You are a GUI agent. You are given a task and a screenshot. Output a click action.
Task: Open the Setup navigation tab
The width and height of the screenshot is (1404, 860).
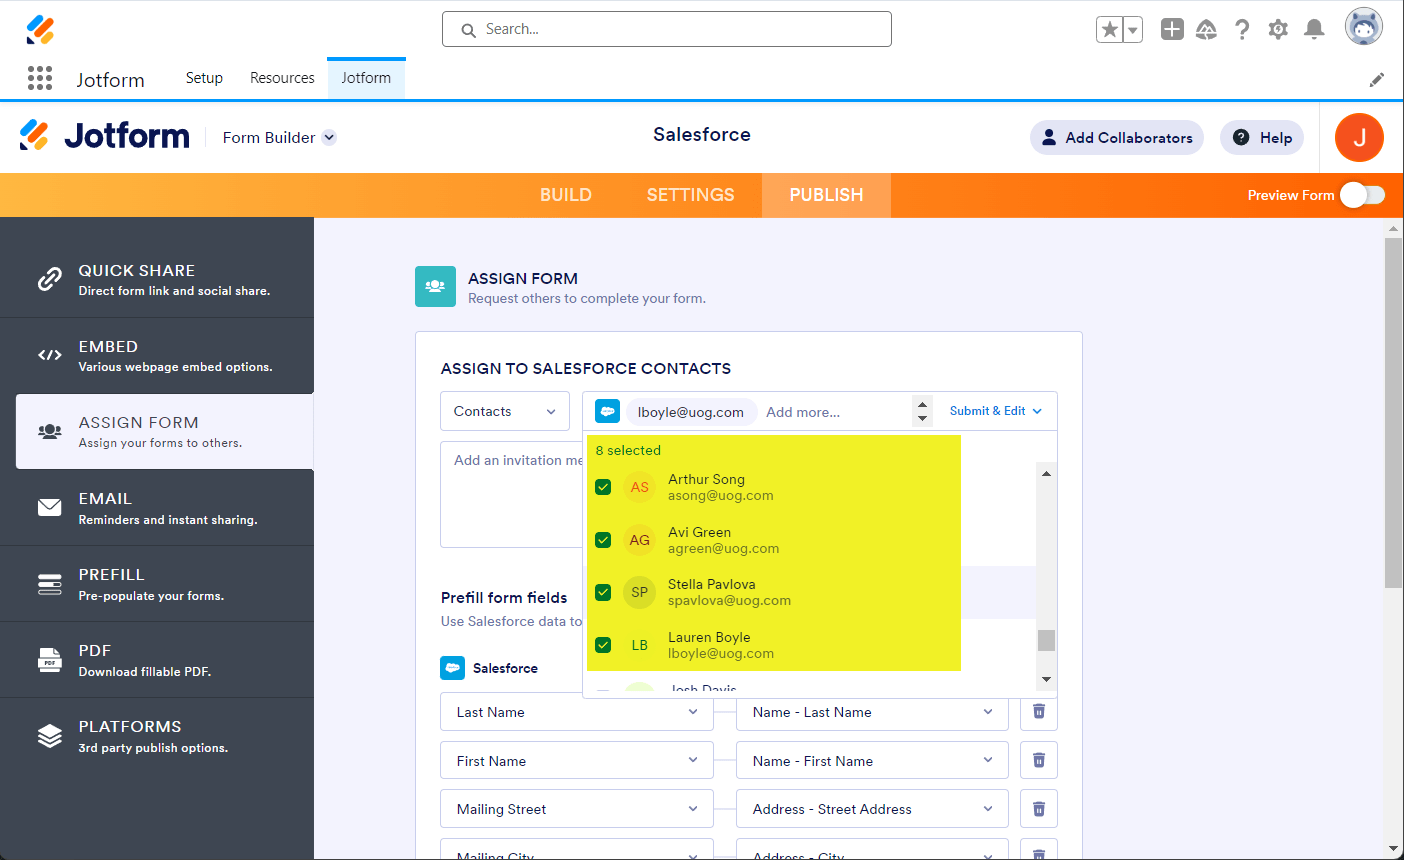pos(204,78)
